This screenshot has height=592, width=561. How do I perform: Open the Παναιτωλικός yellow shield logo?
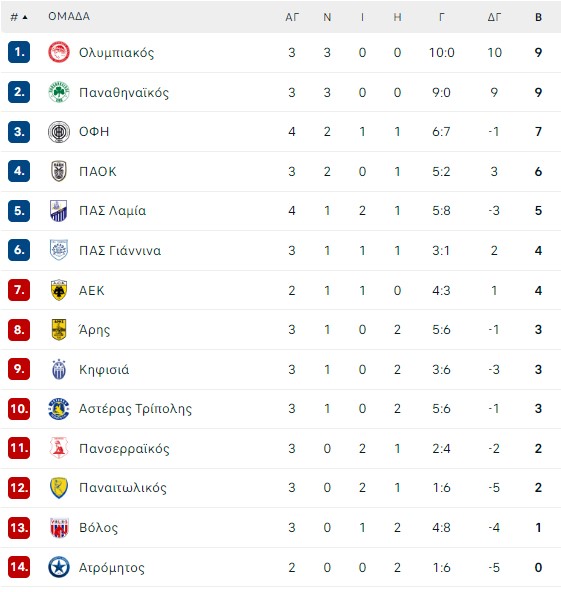[x=59, y=487]
